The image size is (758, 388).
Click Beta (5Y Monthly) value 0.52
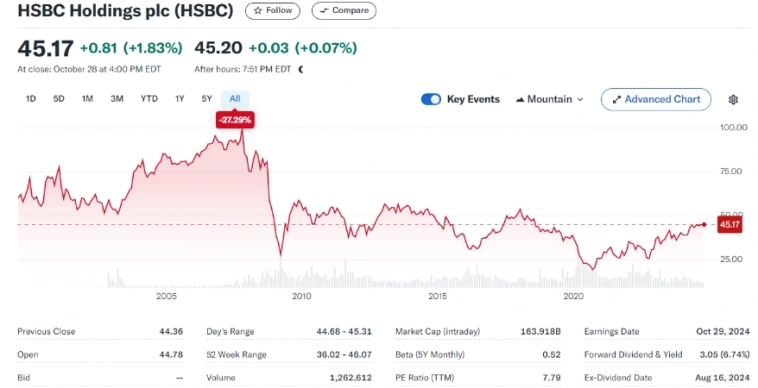(552, 355)
